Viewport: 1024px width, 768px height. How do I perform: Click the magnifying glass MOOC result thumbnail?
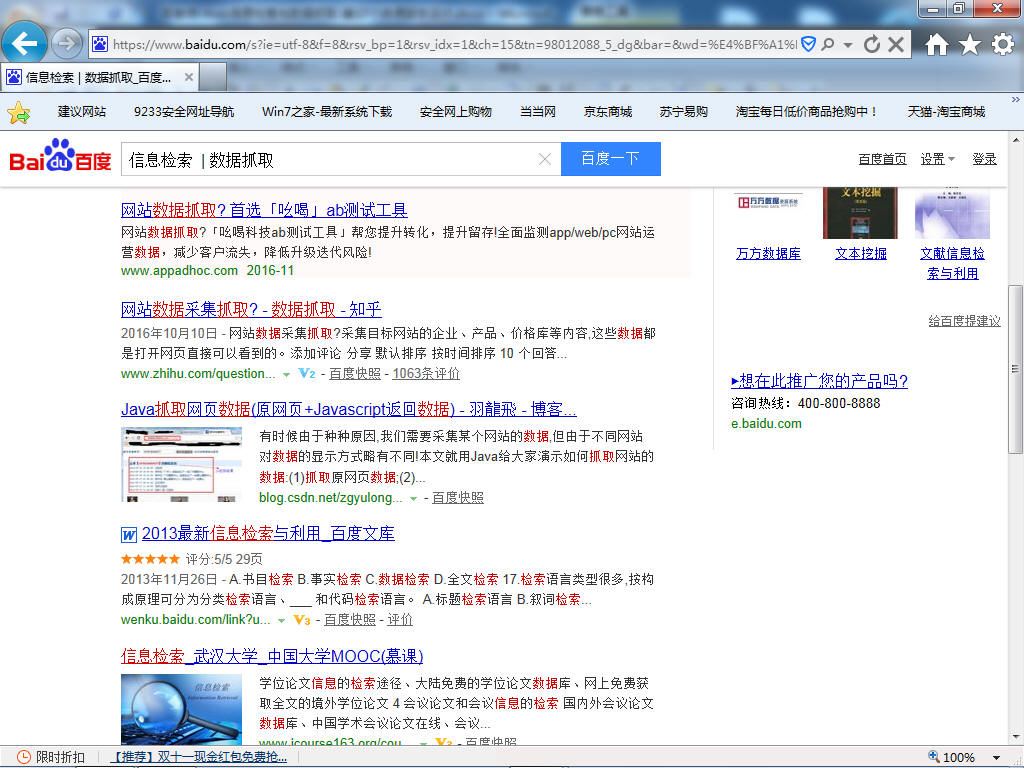(x=182, y=710)
